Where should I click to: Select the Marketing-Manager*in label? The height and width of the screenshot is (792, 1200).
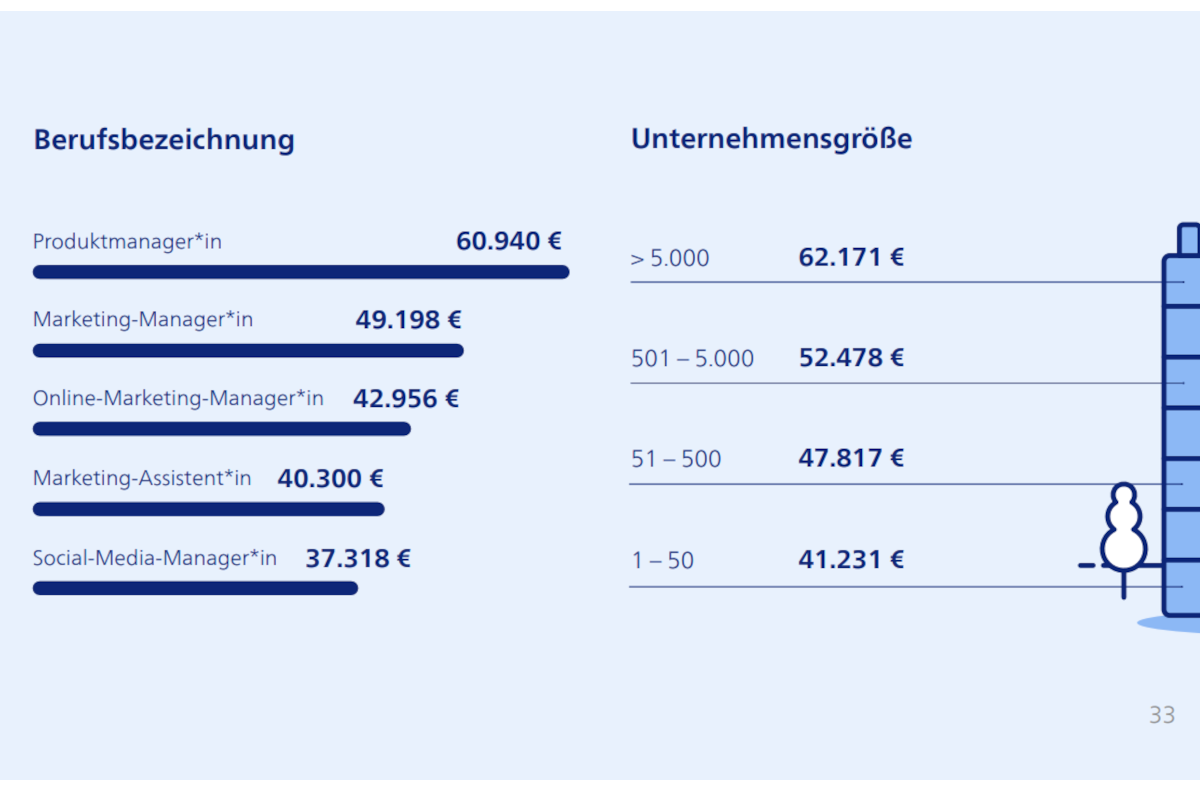tap(143, 320)
